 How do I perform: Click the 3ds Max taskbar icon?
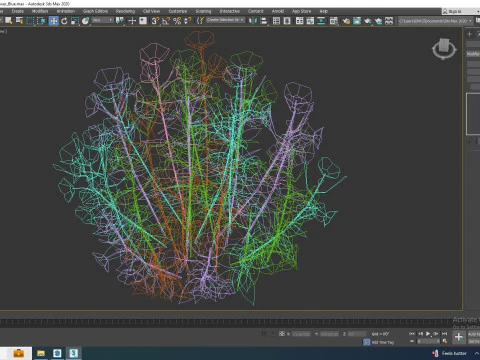[74, 353]
